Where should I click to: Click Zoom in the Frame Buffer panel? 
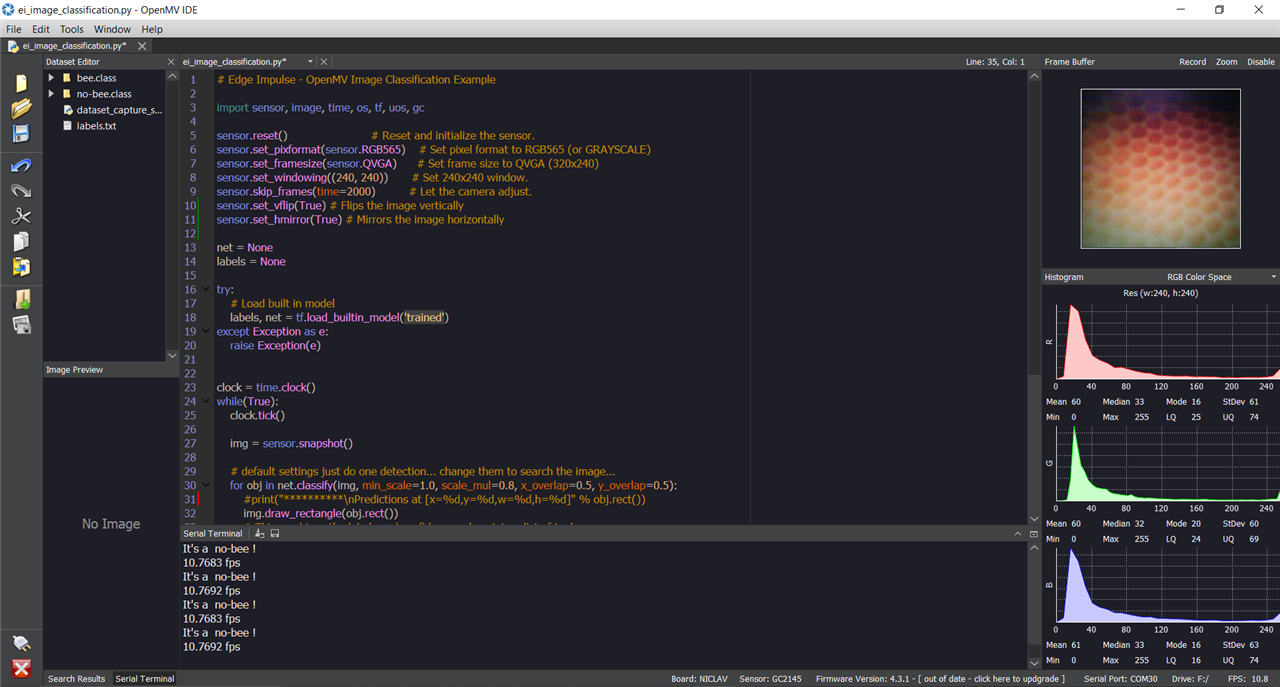tap(1227, 62)
